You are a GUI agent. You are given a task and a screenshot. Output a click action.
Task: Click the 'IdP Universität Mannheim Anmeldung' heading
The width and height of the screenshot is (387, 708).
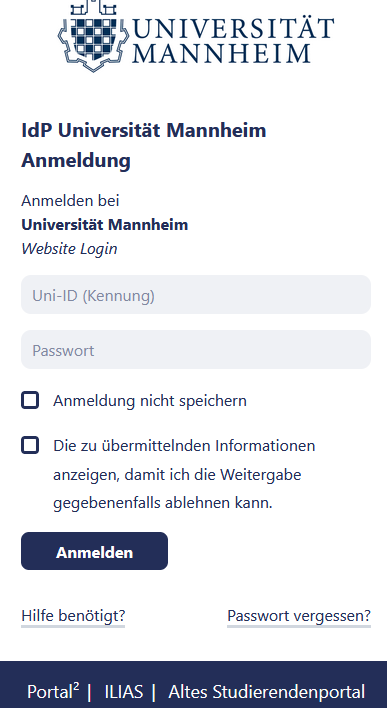(x=144, y=145)
